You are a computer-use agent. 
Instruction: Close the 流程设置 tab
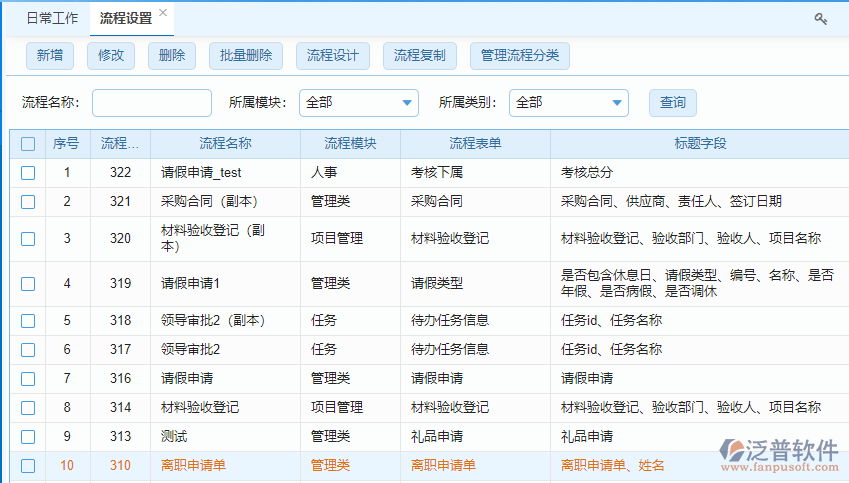[x=164, y=13]
